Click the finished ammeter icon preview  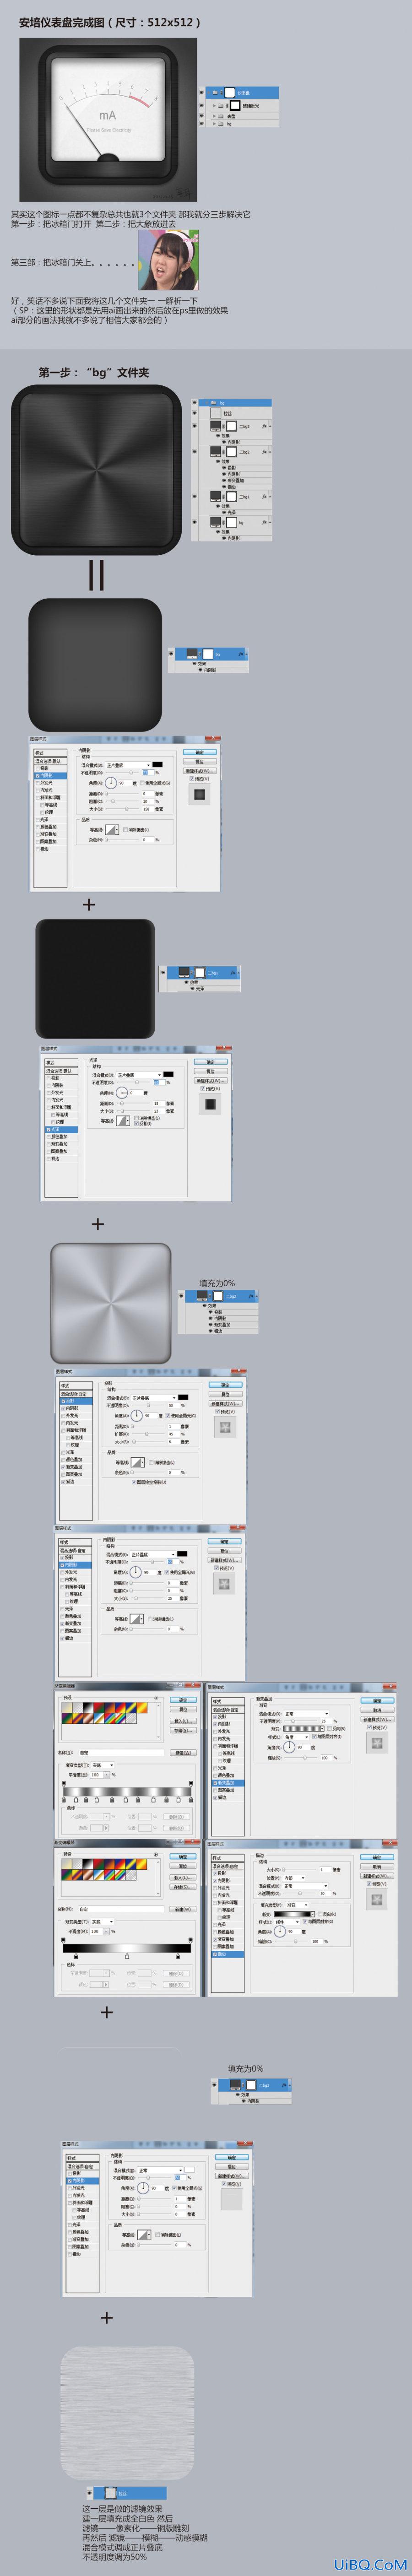(108, 121)
